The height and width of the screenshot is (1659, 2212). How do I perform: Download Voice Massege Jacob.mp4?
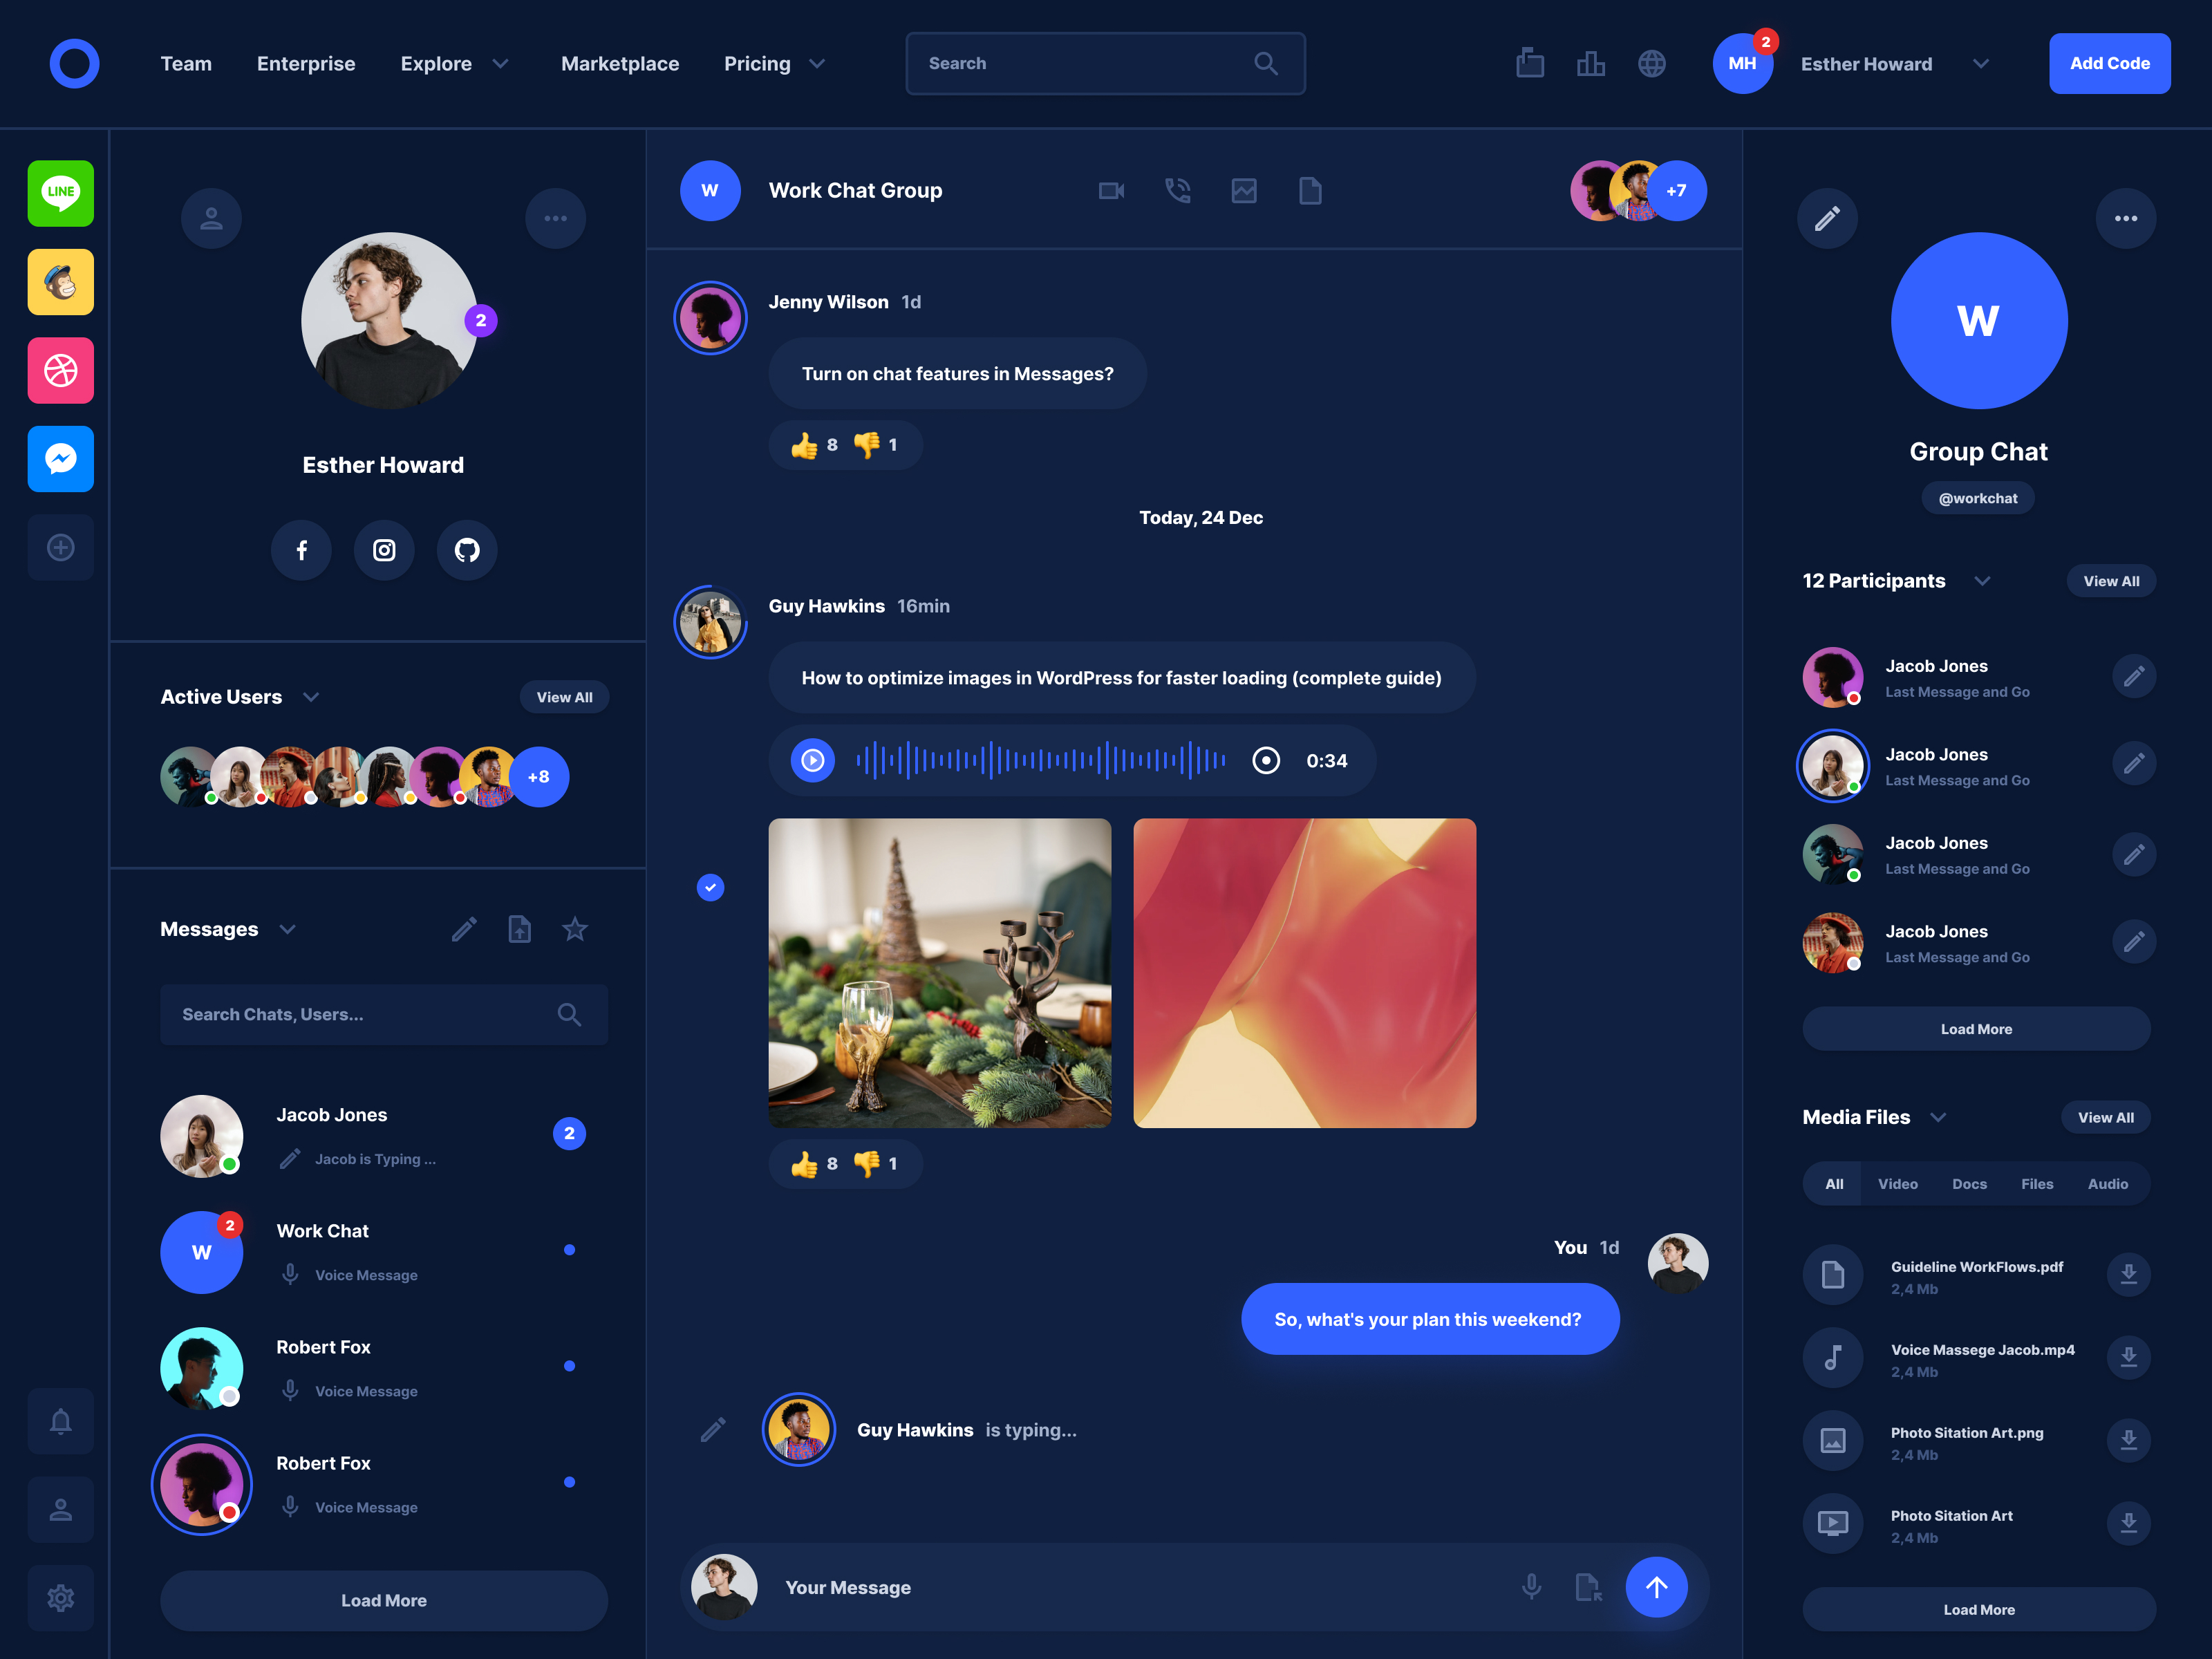pyautogui.click(x=2128, y=1357)
